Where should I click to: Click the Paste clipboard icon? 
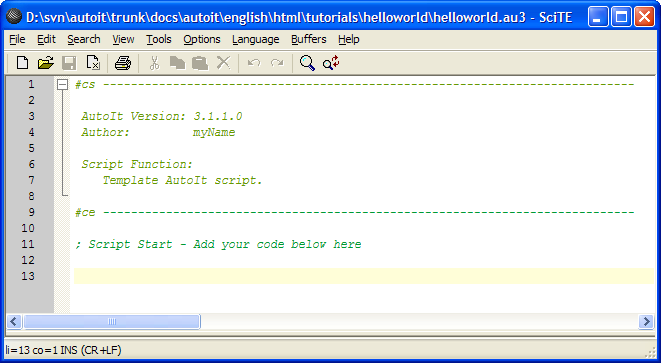click(x=200, y=63)
